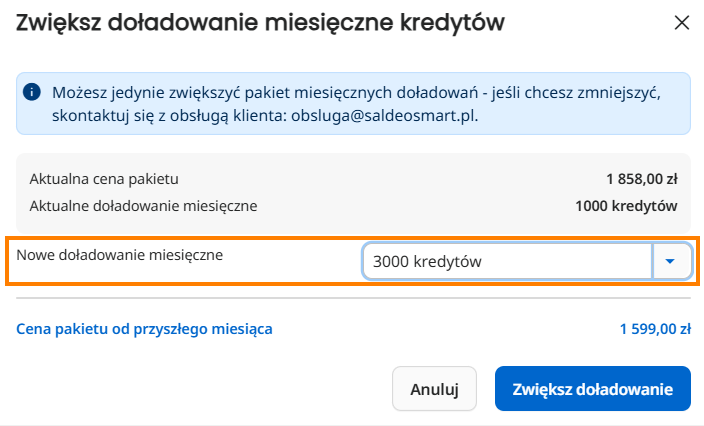Close the dialog with the X icon
The height and width of the screenshot is (426, 704).
click(x=682, y=22)
